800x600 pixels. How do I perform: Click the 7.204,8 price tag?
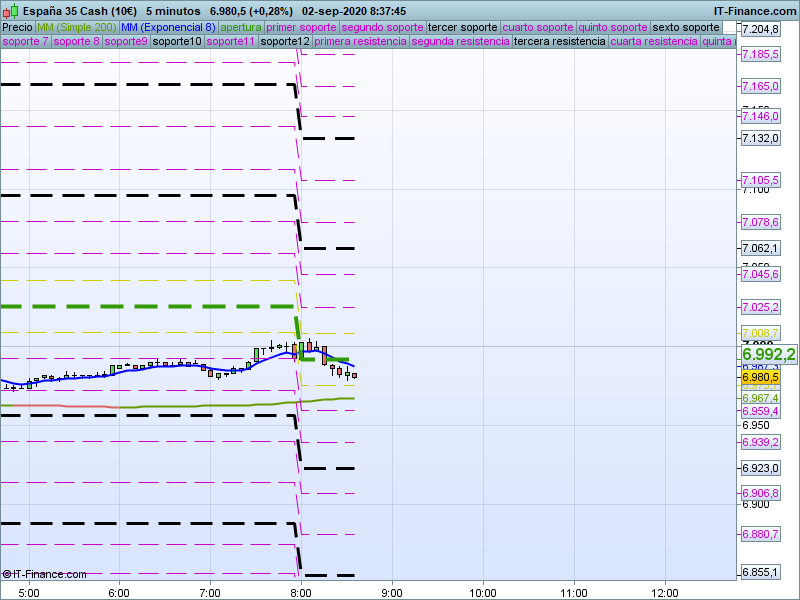pyautogui.click(x=760, y=29)
